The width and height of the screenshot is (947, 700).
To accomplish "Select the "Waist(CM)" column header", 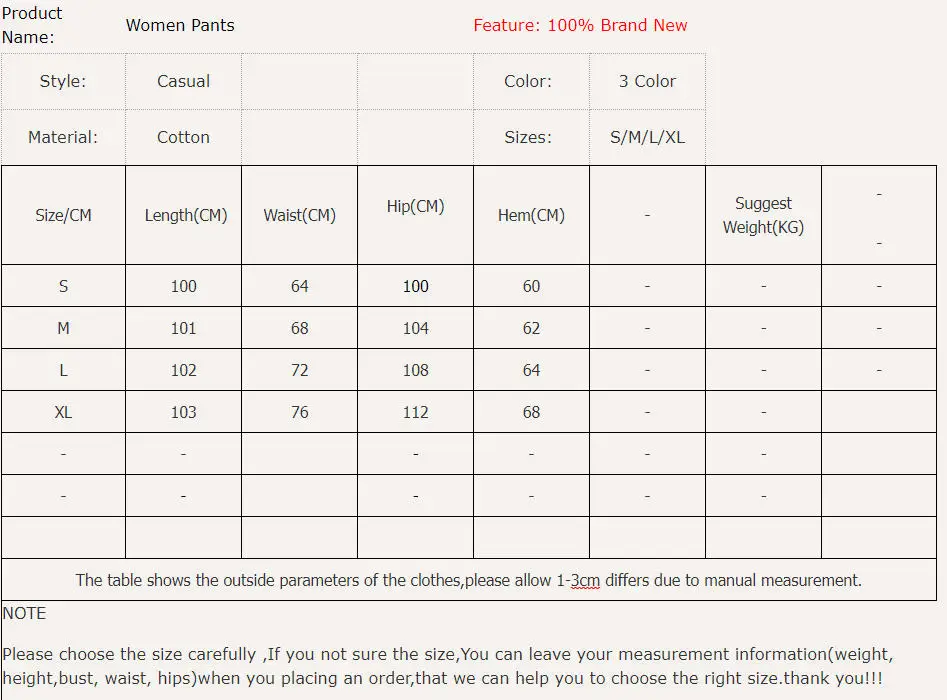I will pos(299,216).
